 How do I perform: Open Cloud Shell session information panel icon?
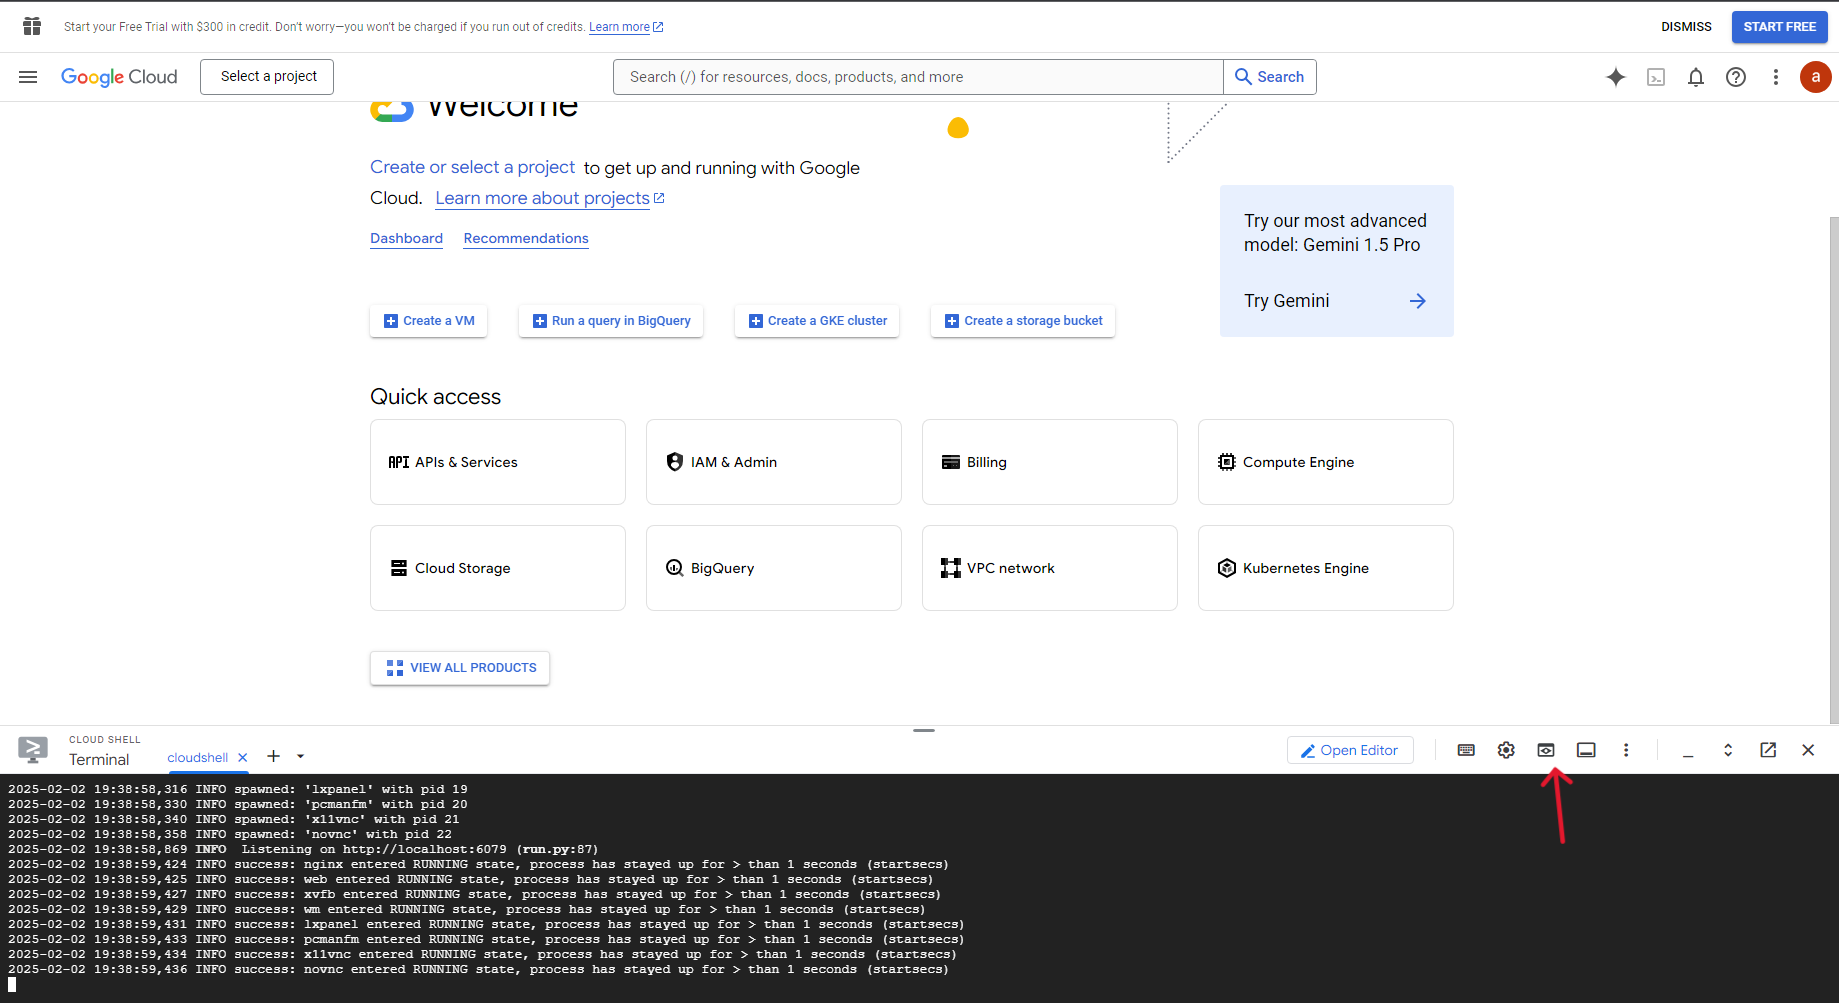(x=1586, y=750)
